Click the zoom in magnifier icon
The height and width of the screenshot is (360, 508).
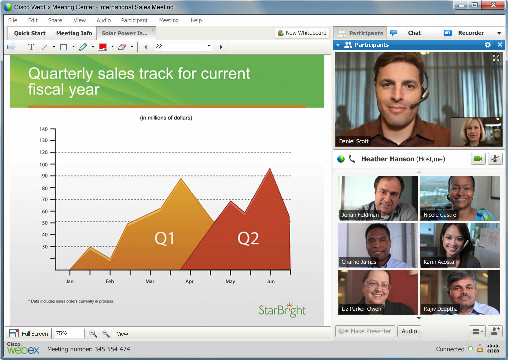(x=93, y=333)
